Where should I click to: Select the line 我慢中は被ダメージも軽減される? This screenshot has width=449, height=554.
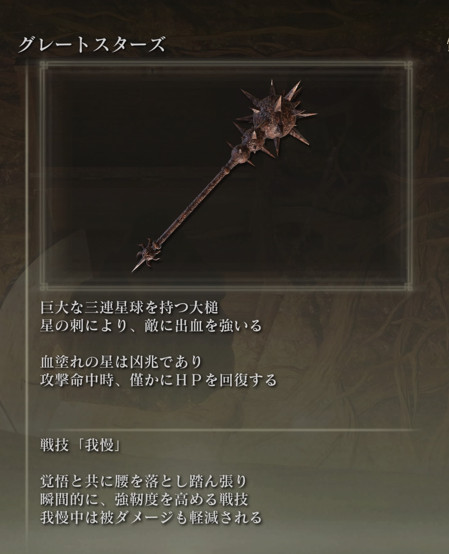coord(151,518)
